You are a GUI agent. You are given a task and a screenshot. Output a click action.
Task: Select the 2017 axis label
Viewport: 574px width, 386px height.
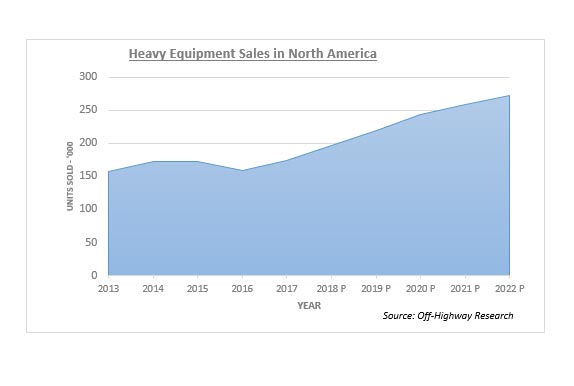coord(287,289)
